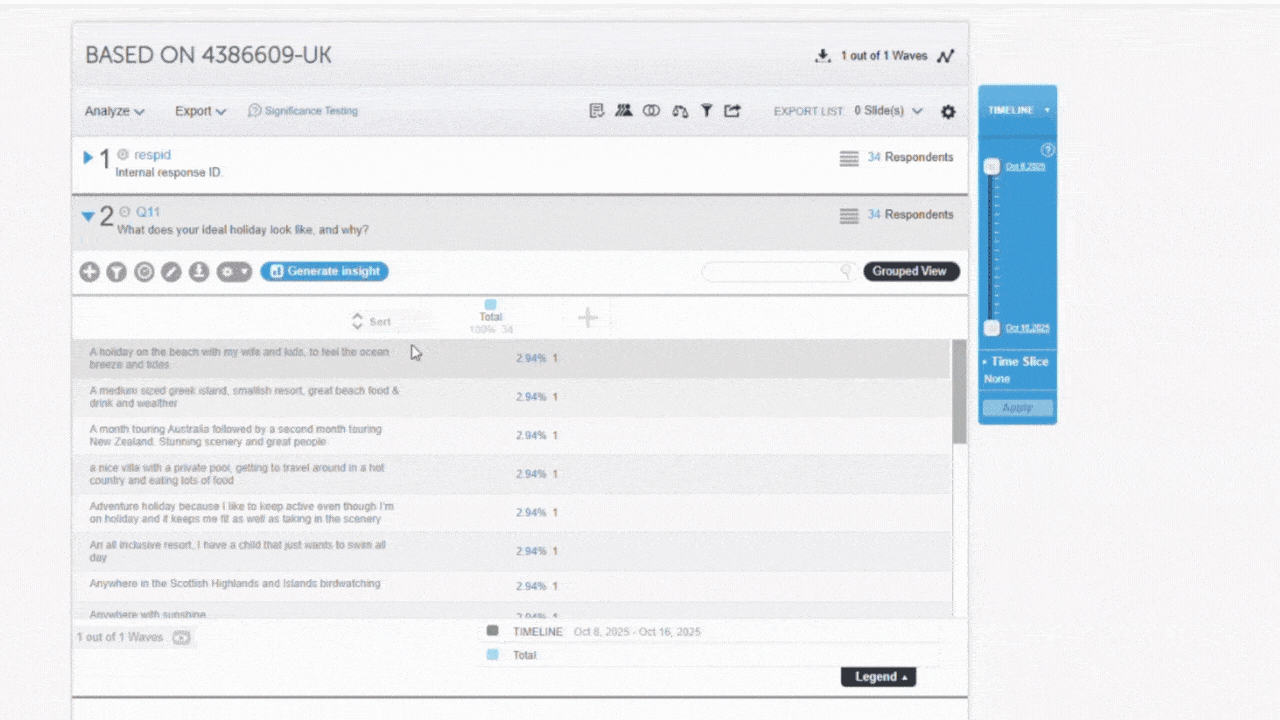This screenshot has height=720, width=1280.
Task: Click the people group icon in toolbar
Action: pyautogui.click(x=624, y=111)
